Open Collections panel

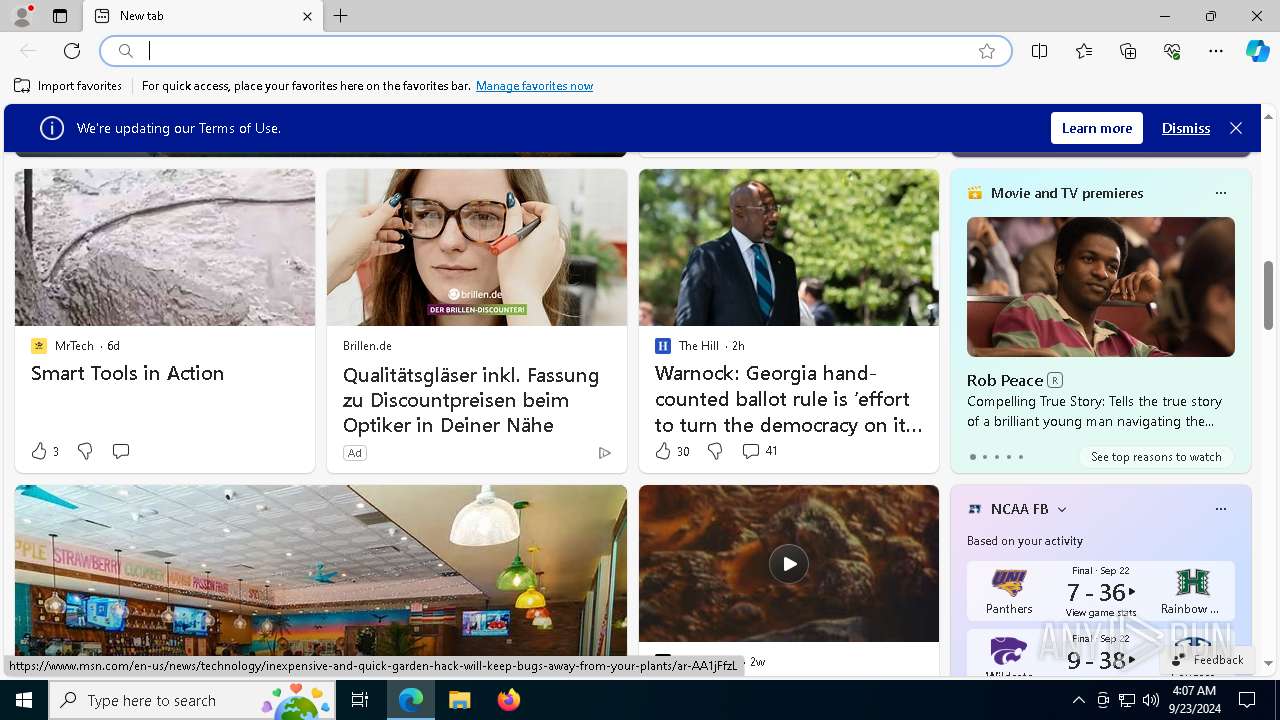coord(1128,51)
